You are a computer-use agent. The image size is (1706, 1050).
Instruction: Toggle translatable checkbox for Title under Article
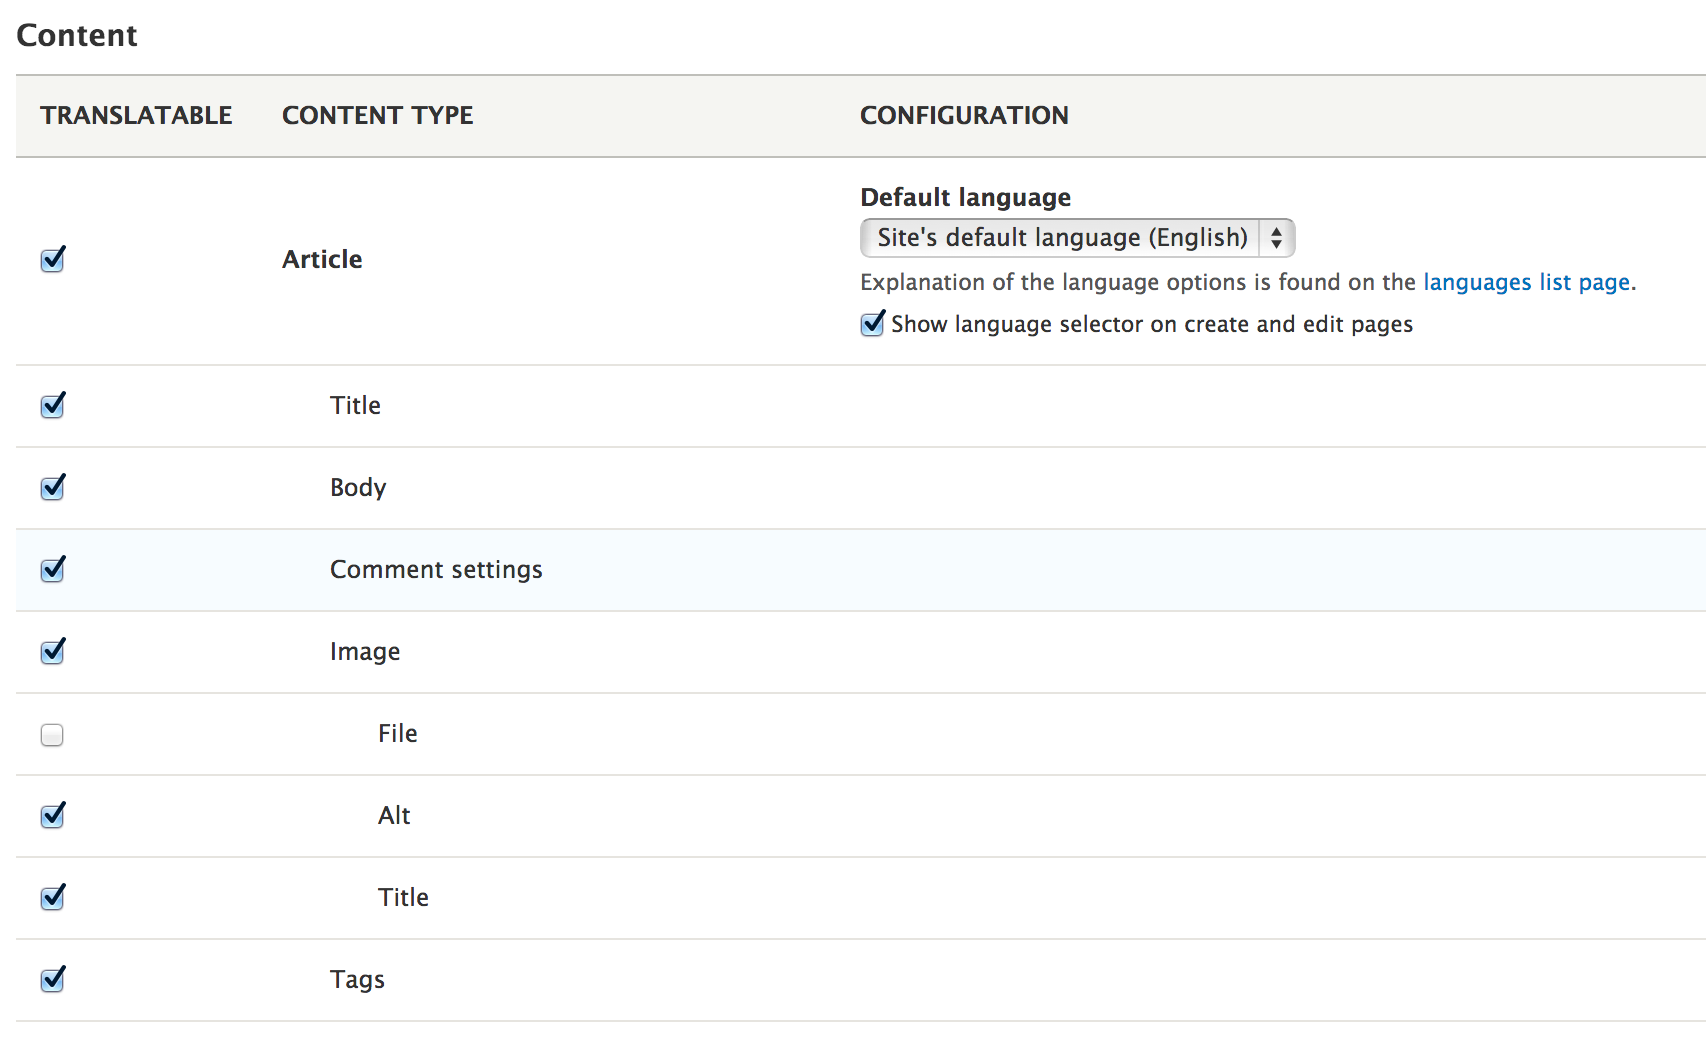52,406
